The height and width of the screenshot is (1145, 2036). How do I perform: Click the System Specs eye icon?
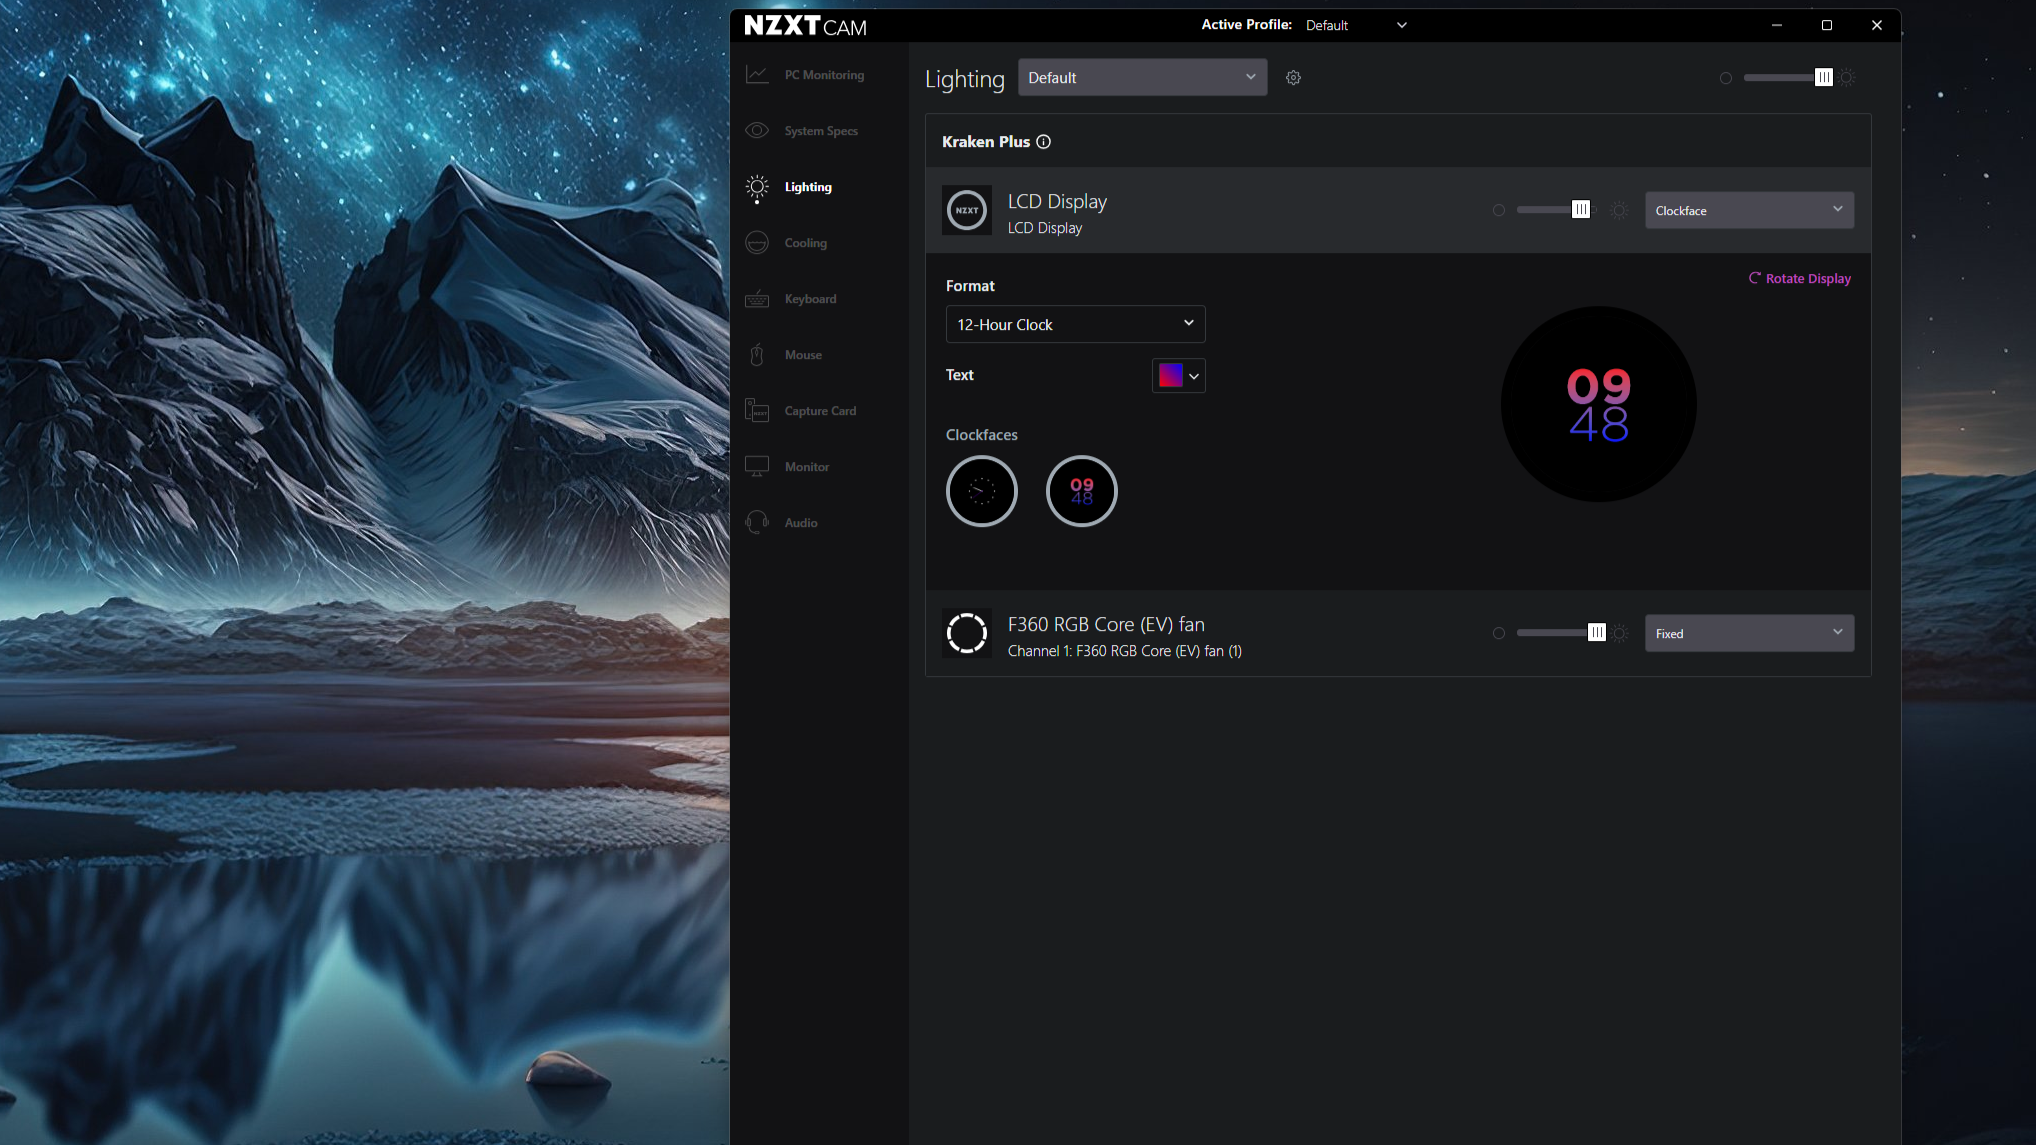(x=757, y=131)
